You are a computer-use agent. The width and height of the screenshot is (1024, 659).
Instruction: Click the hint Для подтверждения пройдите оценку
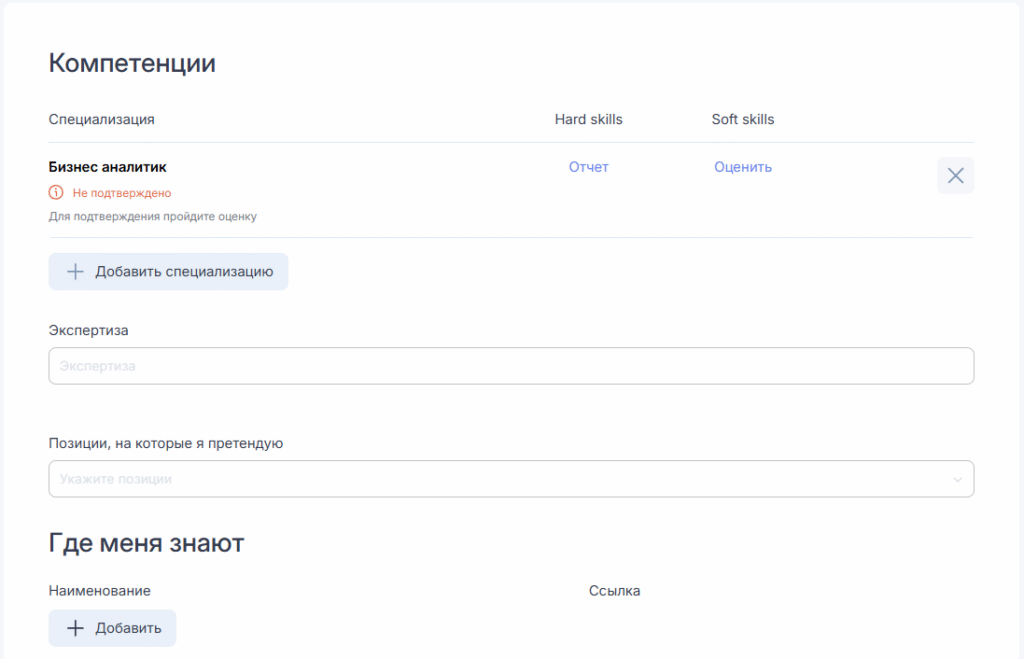pos(152,216)
